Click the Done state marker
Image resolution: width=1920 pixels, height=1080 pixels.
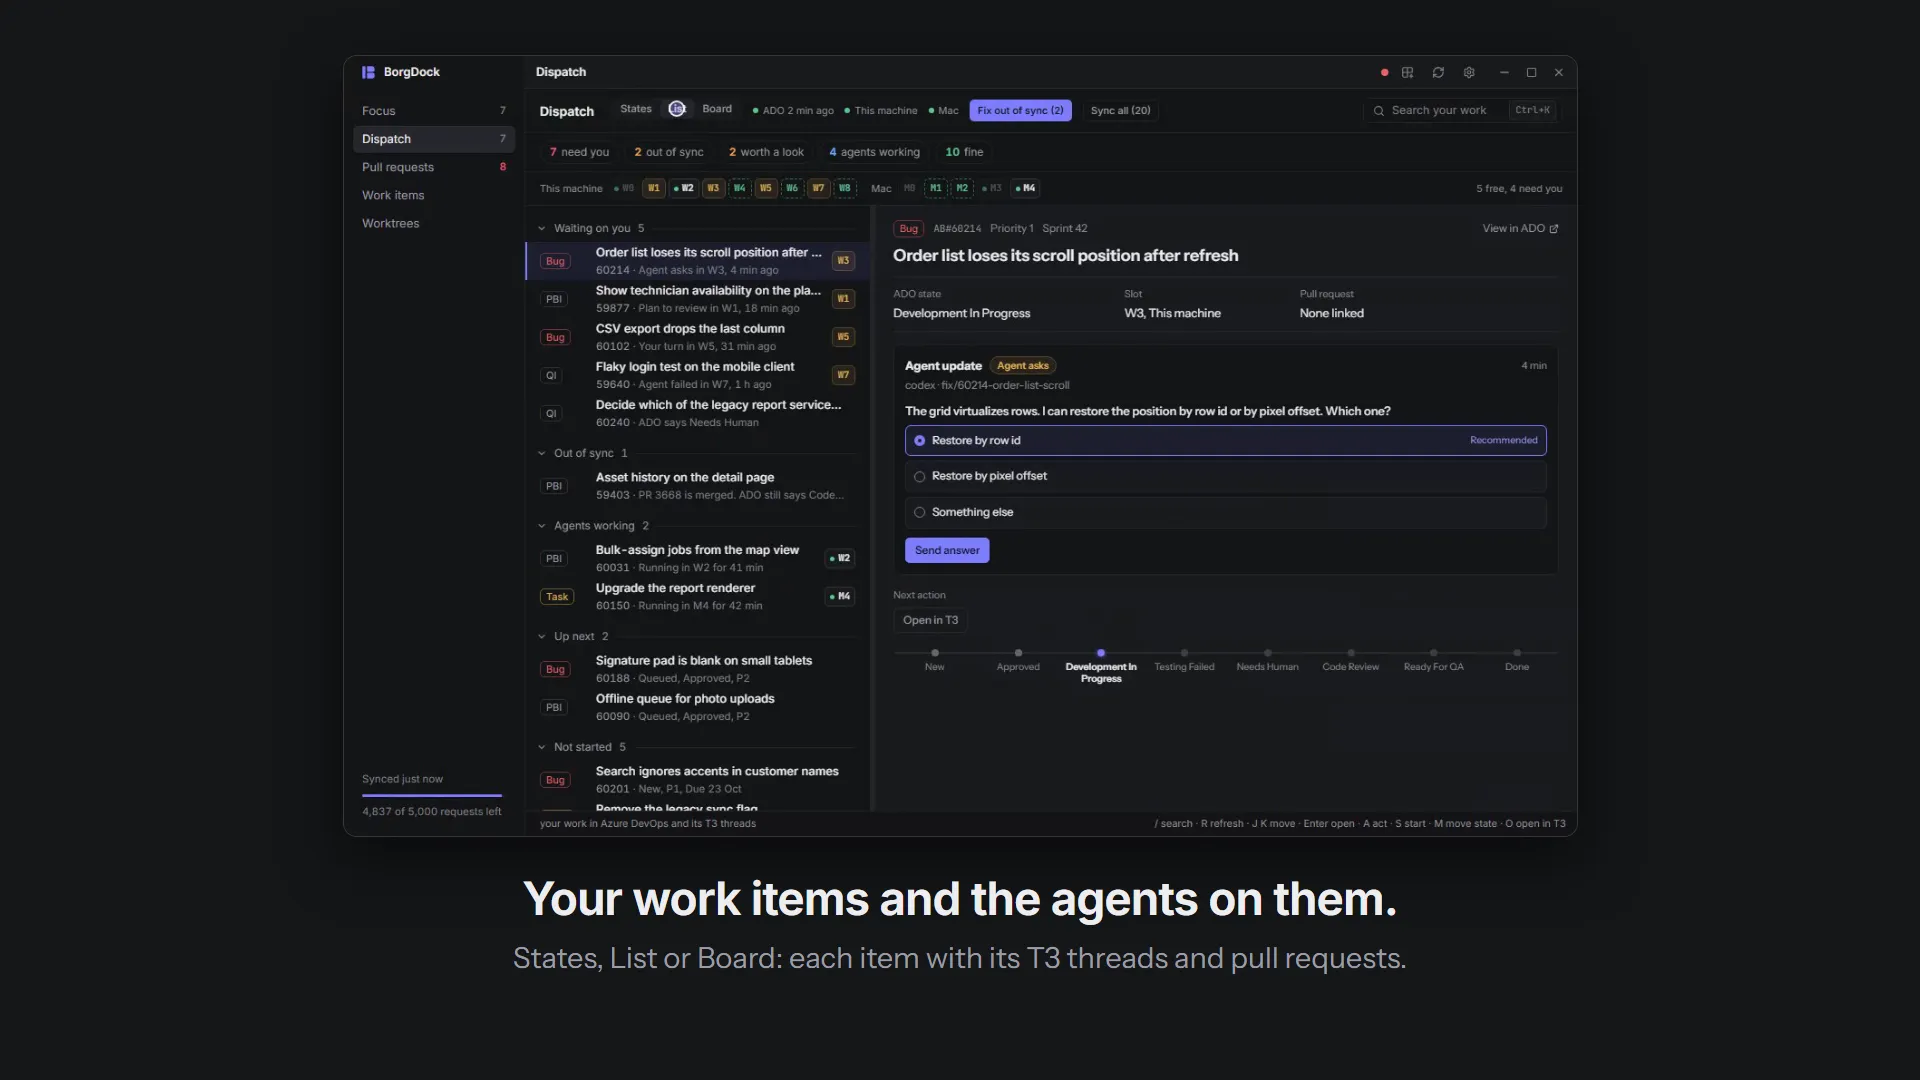pyautogui.click(x=1517, y=653)
